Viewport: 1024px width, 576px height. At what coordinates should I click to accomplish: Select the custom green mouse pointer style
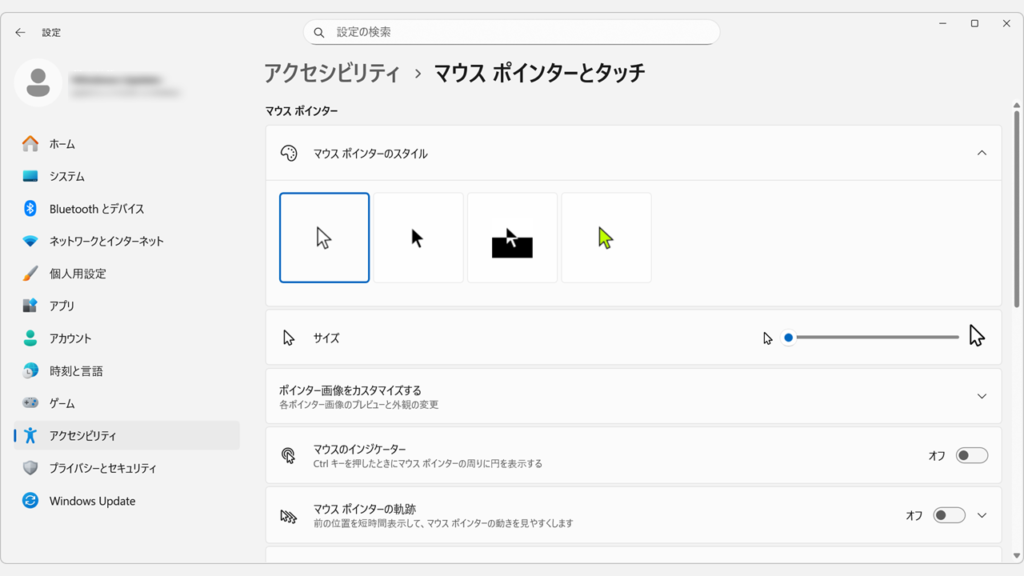coord(606,237)
